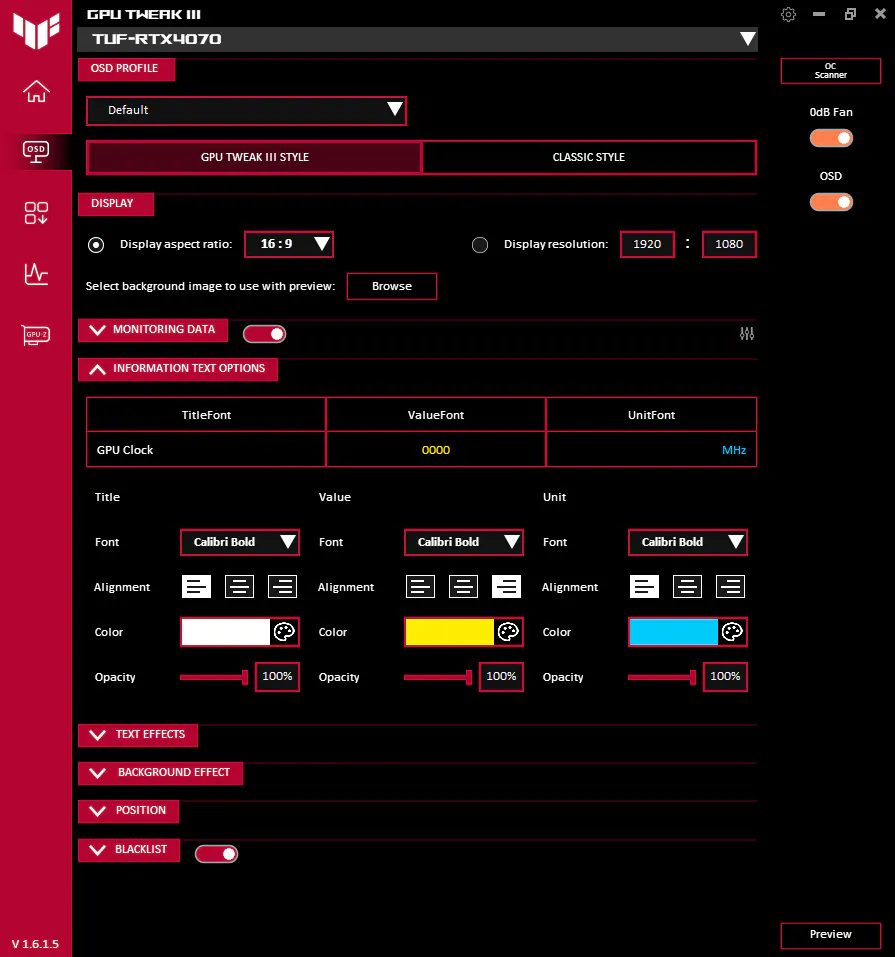This screenshot has height=957, width=895.
Task: Click the cyan Unit color swatch
Action: pyautogui.click(x=674, y=632)
